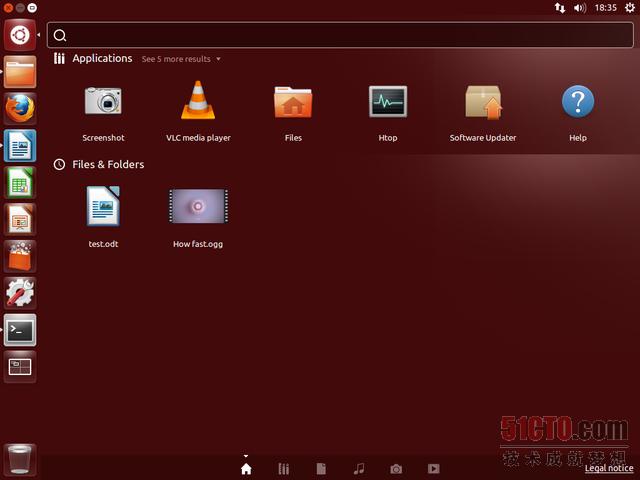Open the test.odt document
Image resolution: width=640 pixels, height=480 pixels.
click(x=103, y=217)
